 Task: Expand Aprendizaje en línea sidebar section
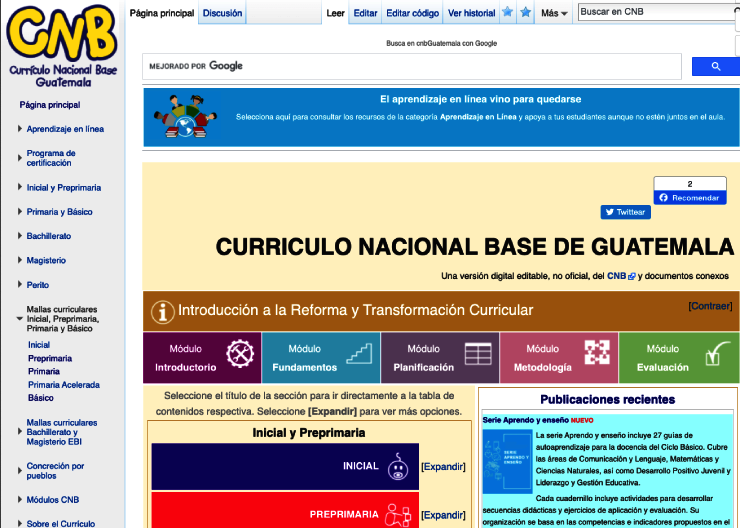click(x=20, y=129)
